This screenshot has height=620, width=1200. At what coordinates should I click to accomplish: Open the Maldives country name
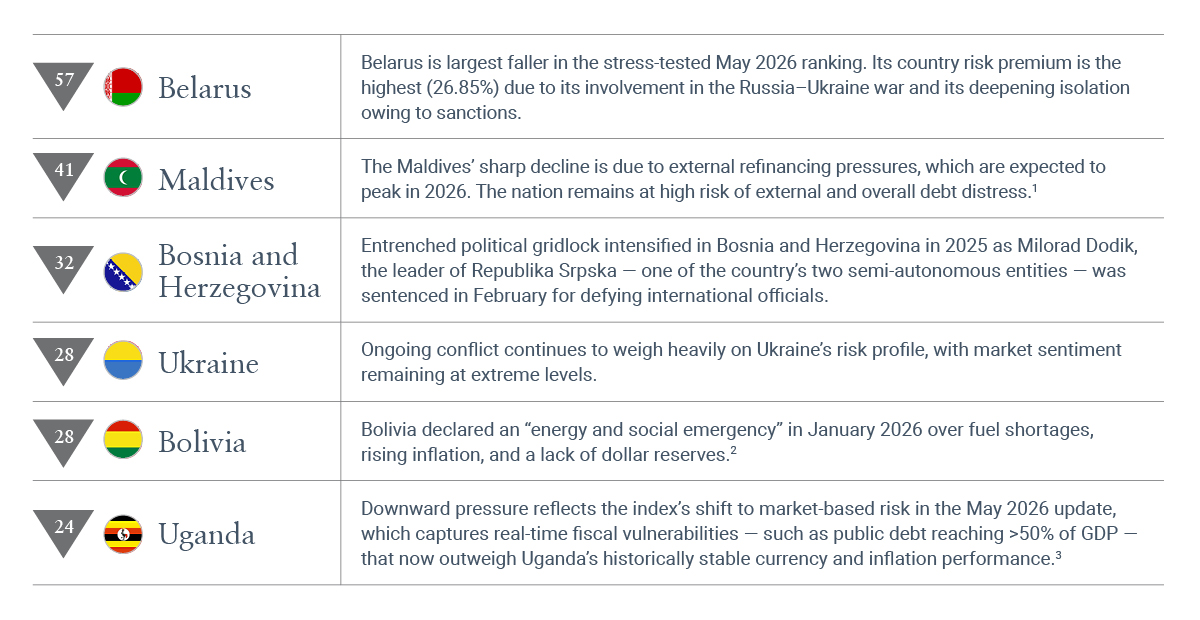pyautogui.click(x=216, y=180)
